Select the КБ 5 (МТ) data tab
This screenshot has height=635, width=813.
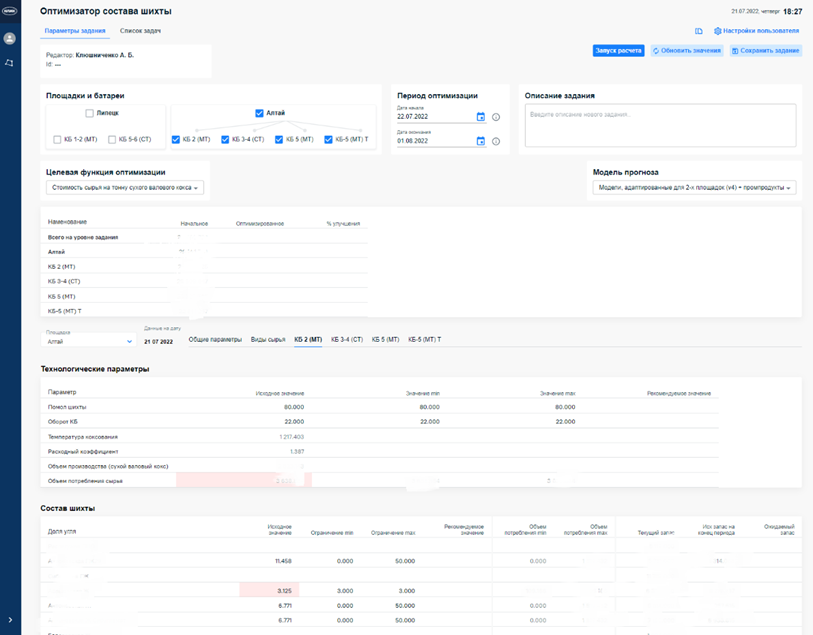click(x=385, y=340)
